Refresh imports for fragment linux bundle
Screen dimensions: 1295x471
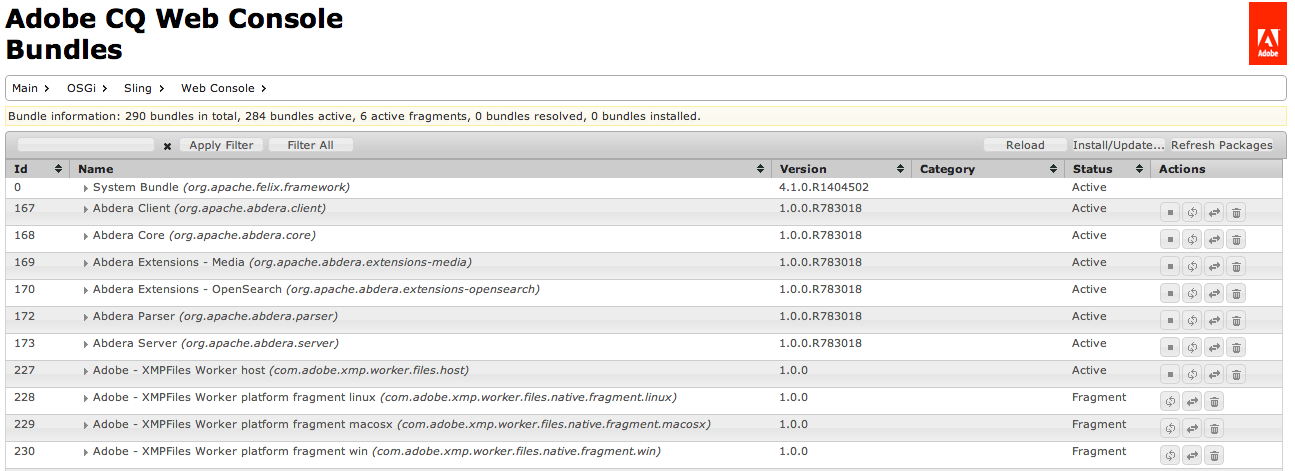(1170, 401)
